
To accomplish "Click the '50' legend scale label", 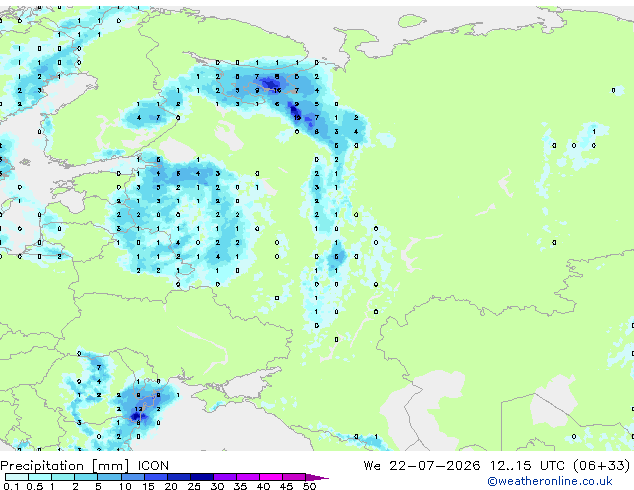I will (x=309, y=486).
